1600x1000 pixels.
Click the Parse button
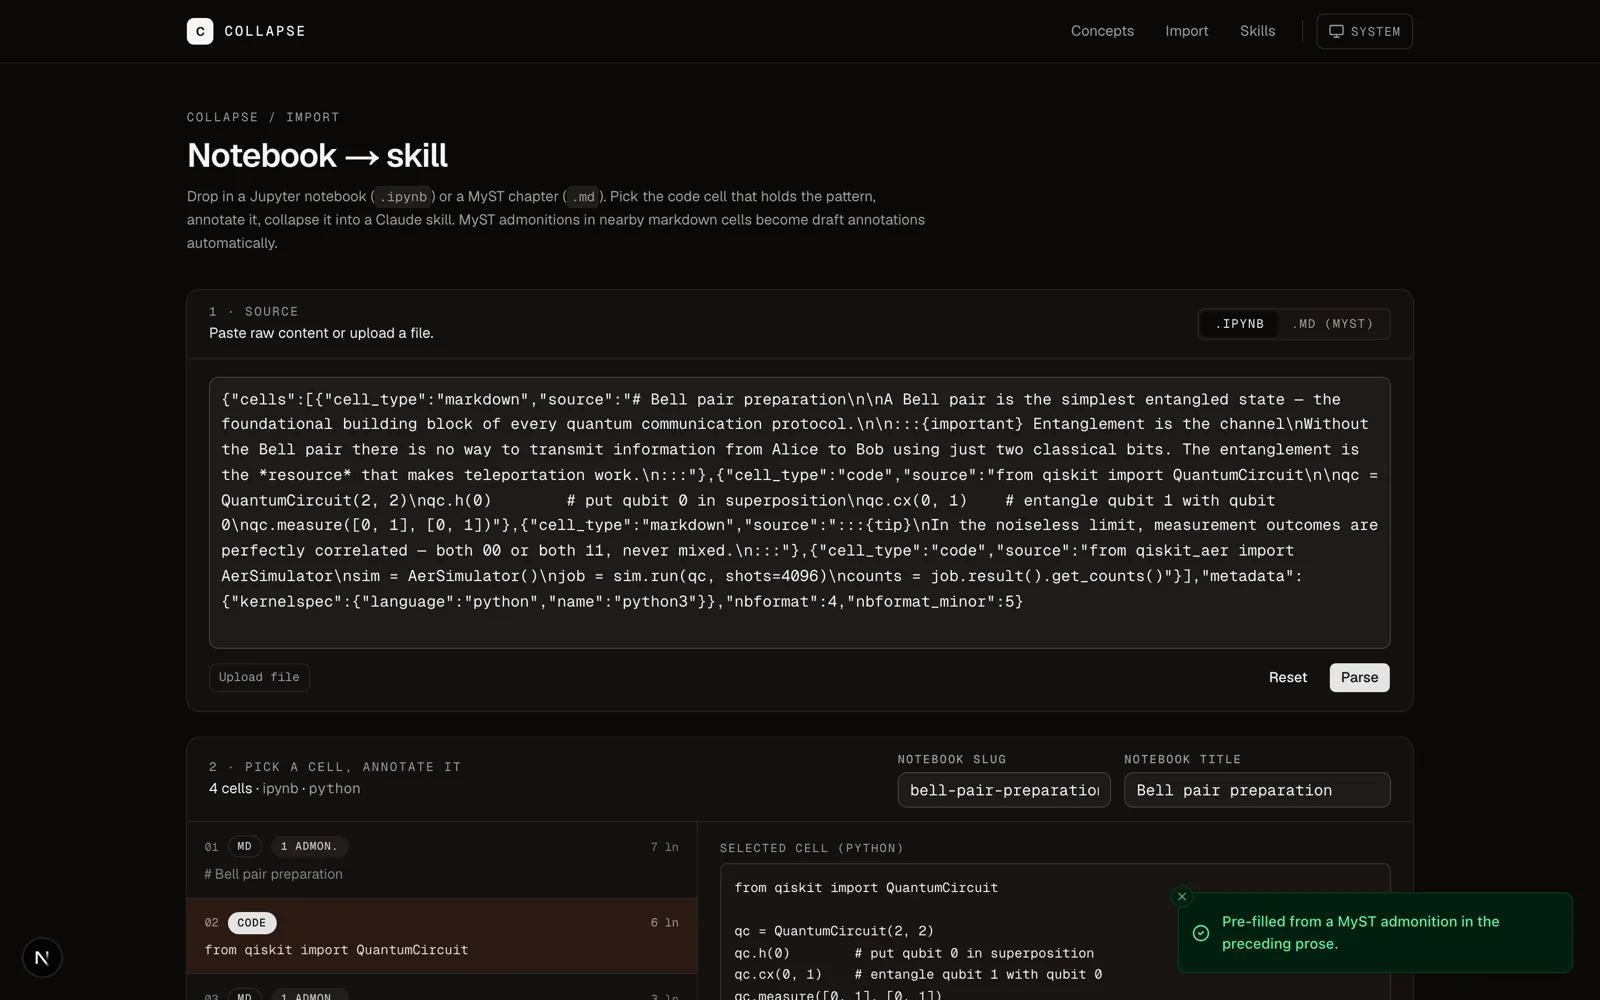[x=1359, y=677]
